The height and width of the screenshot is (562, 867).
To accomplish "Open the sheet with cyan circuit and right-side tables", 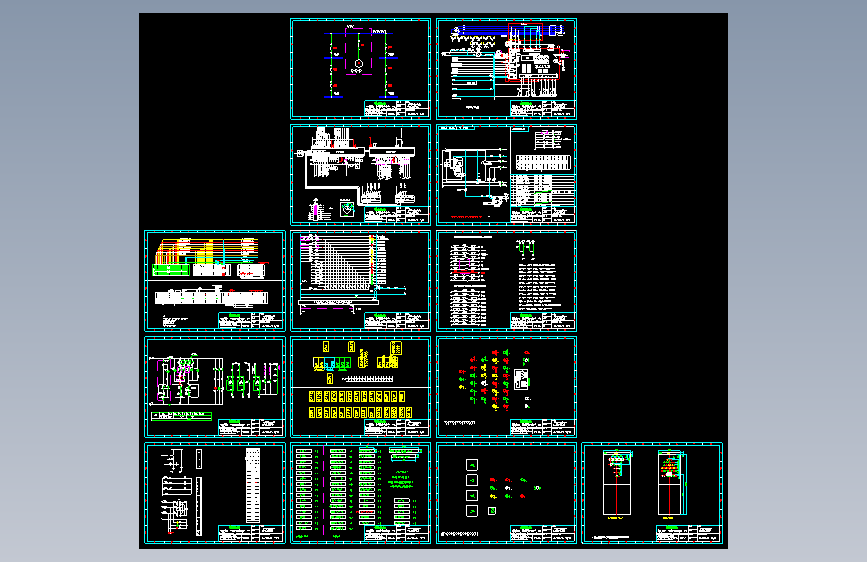I will 506,175.
